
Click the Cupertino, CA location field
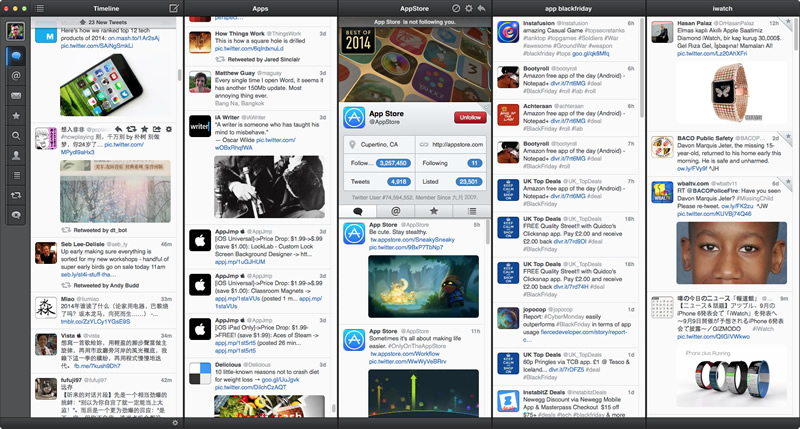pyautogui.click(x=379, y=144)
